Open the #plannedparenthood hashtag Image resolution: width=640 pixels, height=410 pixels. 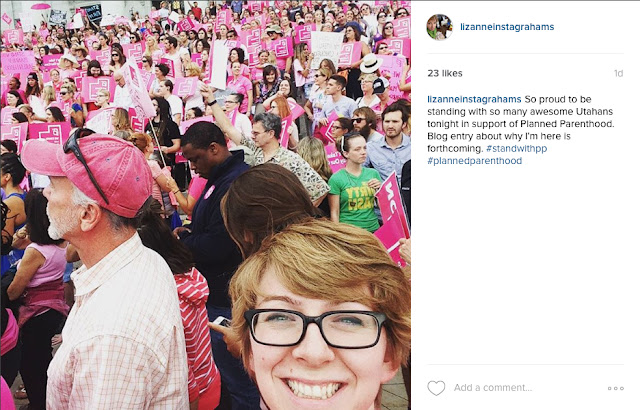(x=475, y=161)
